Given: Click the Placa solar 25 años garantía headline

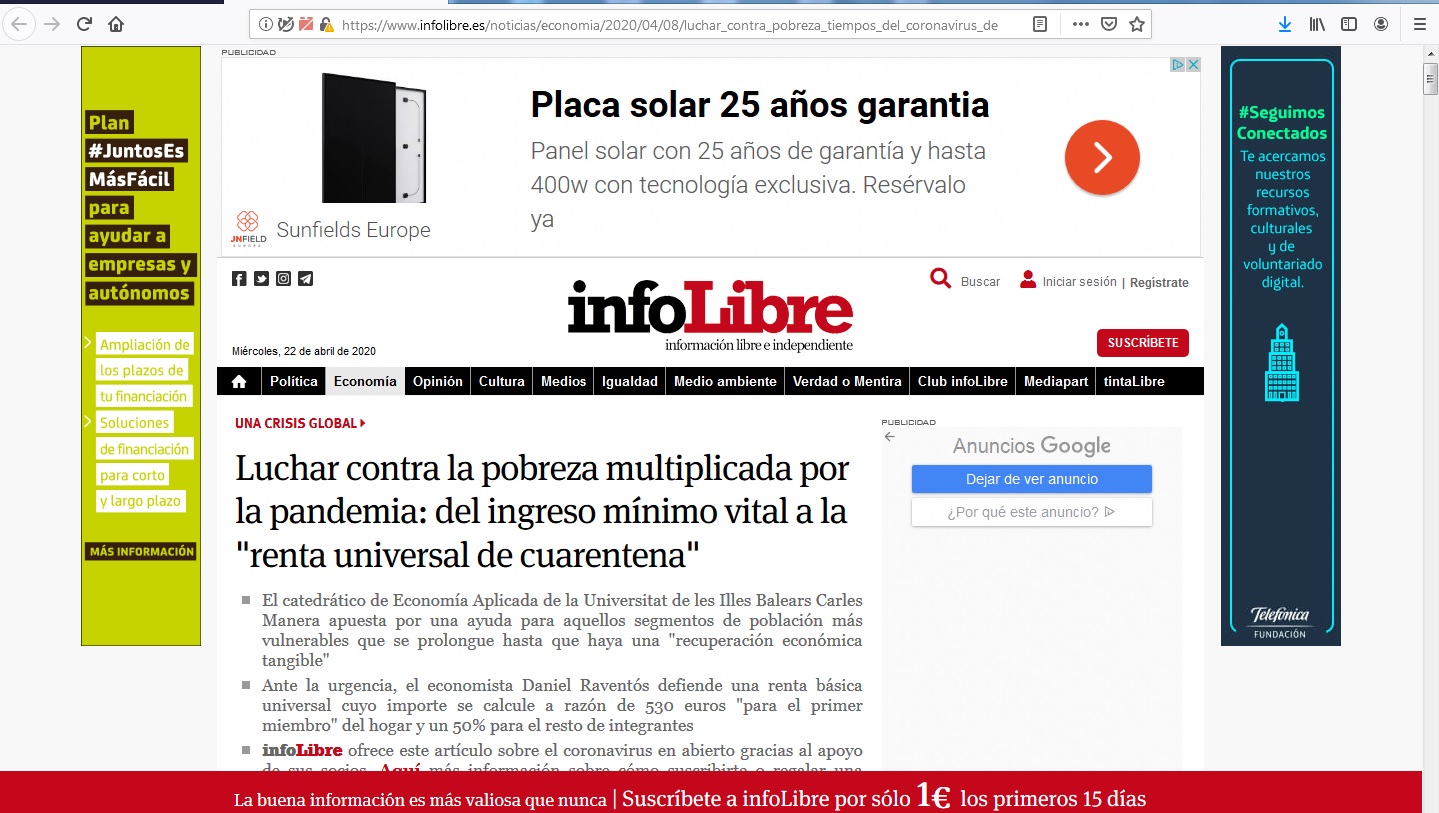Looking at the screenshot, I should point(760,105).
